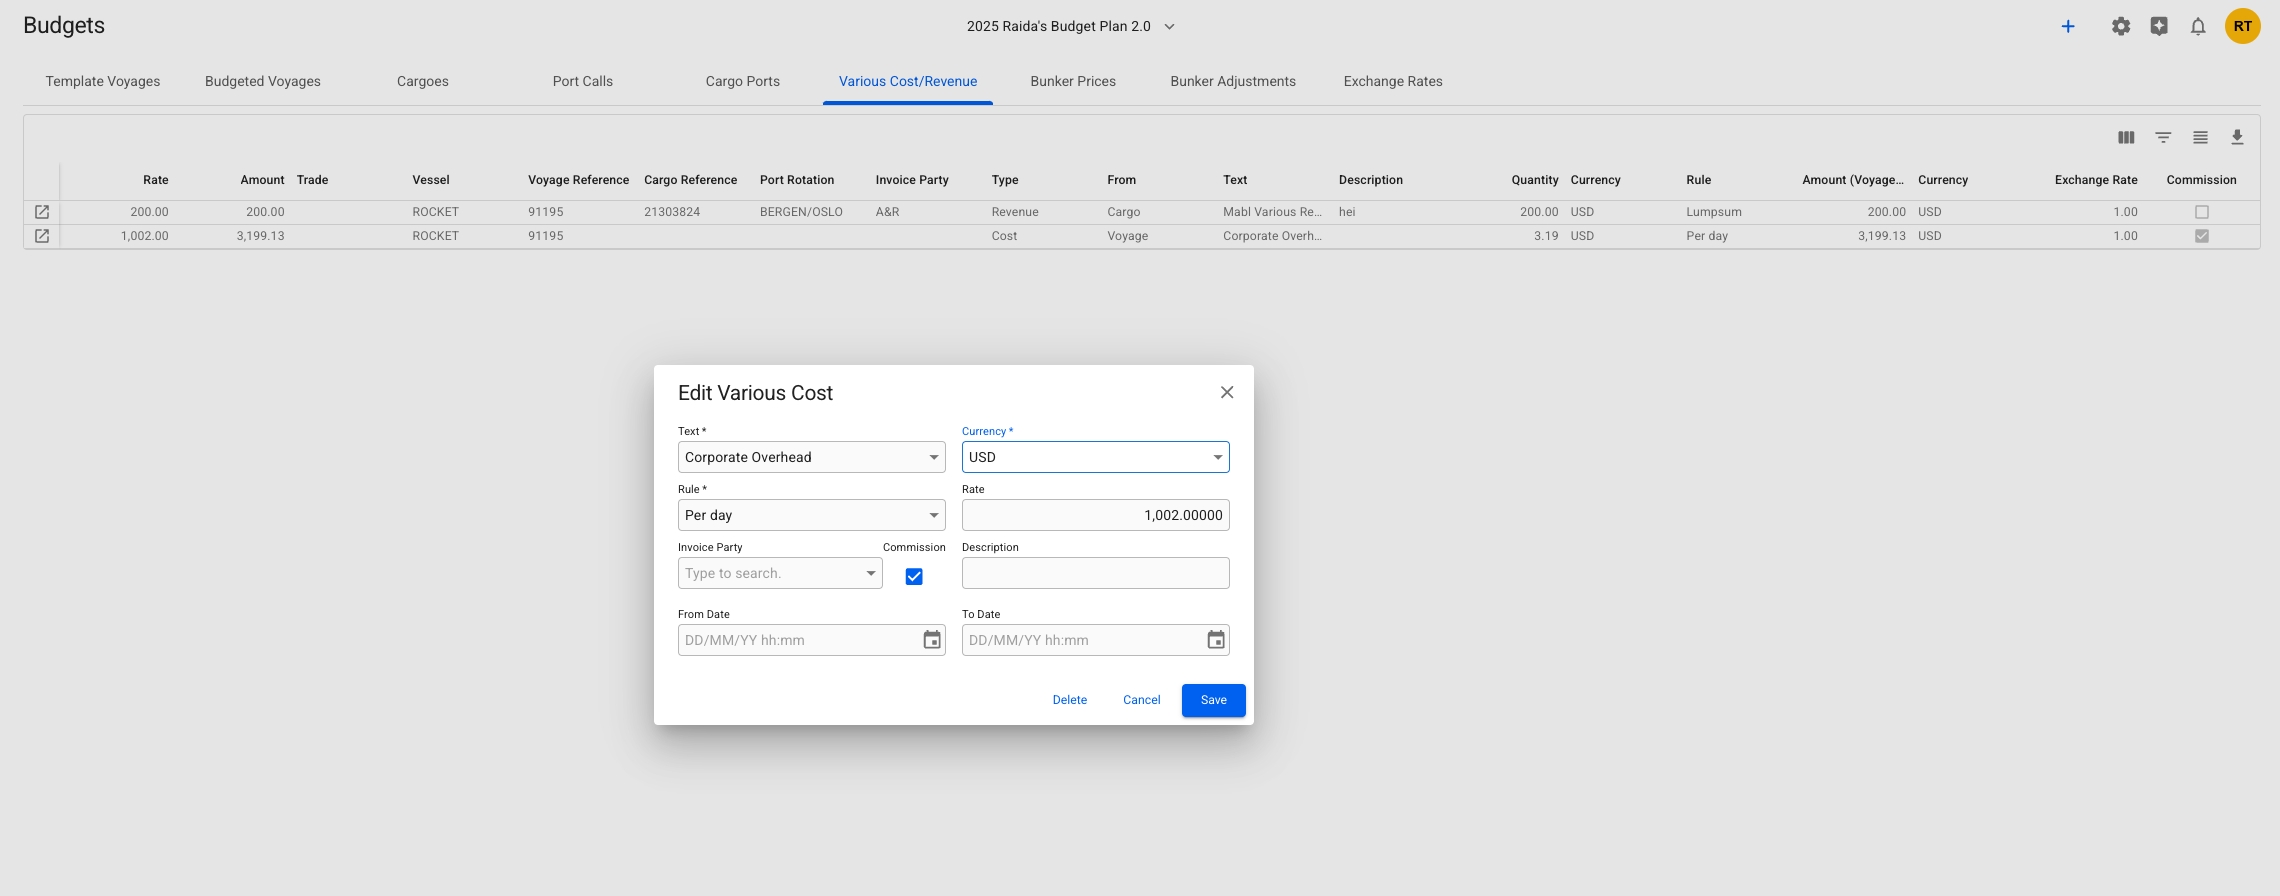The image size is (2280, 896).
Task: Click the Delete button in dialog
Action: [x=1069, y=700]
